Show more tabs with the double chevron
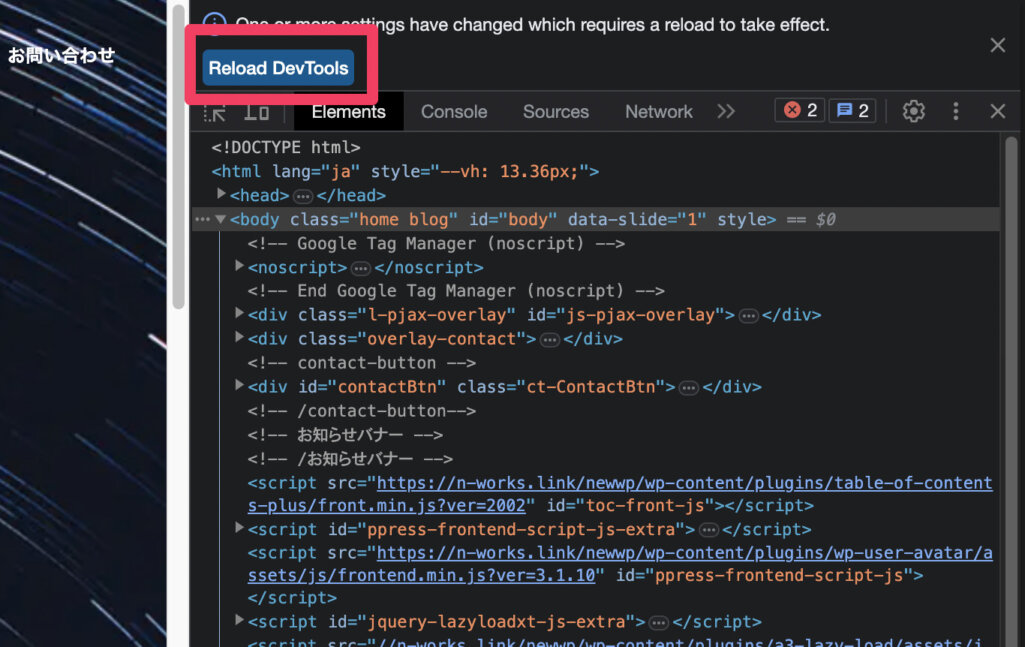Image resolution: width=1025 pixels, height=647 pixels. 726,111
